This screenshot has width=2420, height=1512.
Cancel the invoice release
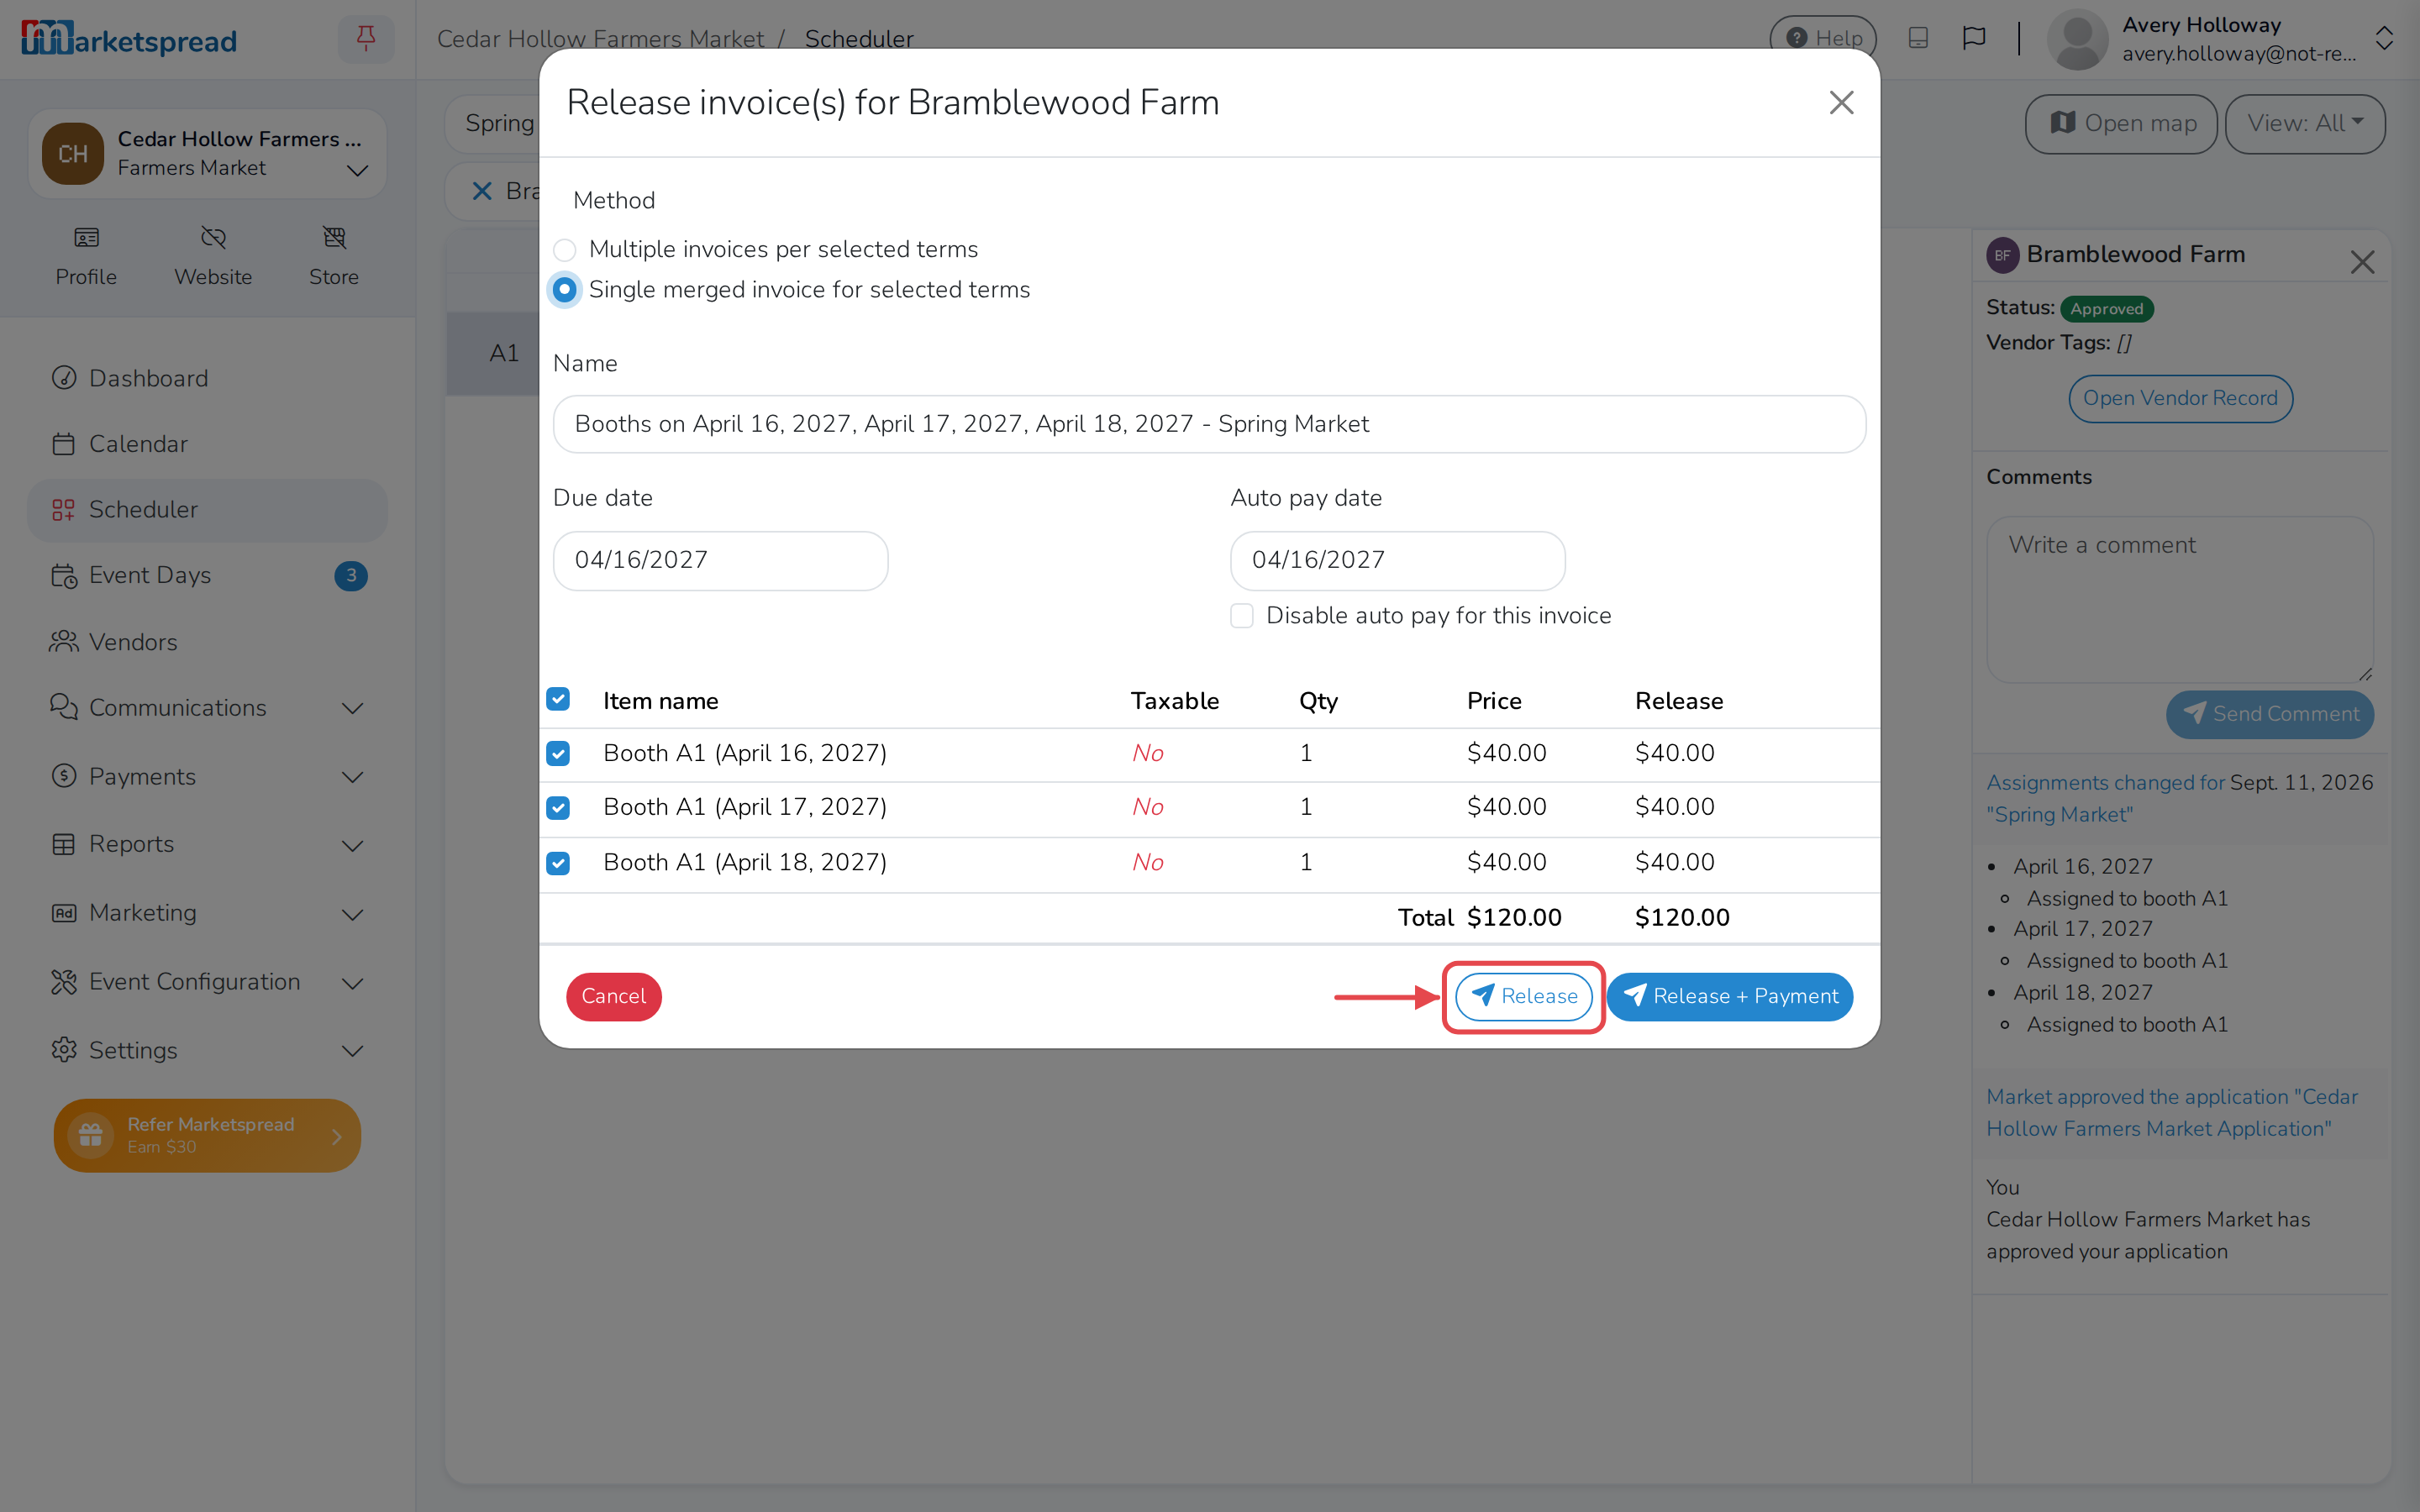coord(613,996)
